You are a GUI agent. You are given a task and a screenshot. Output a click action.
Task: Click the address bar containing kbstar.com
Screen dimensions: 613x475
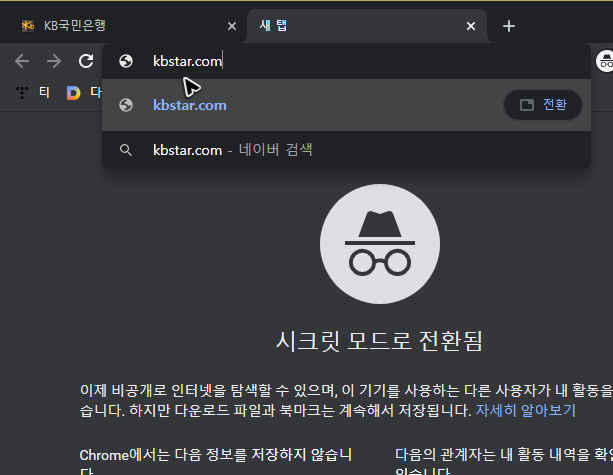346,61
